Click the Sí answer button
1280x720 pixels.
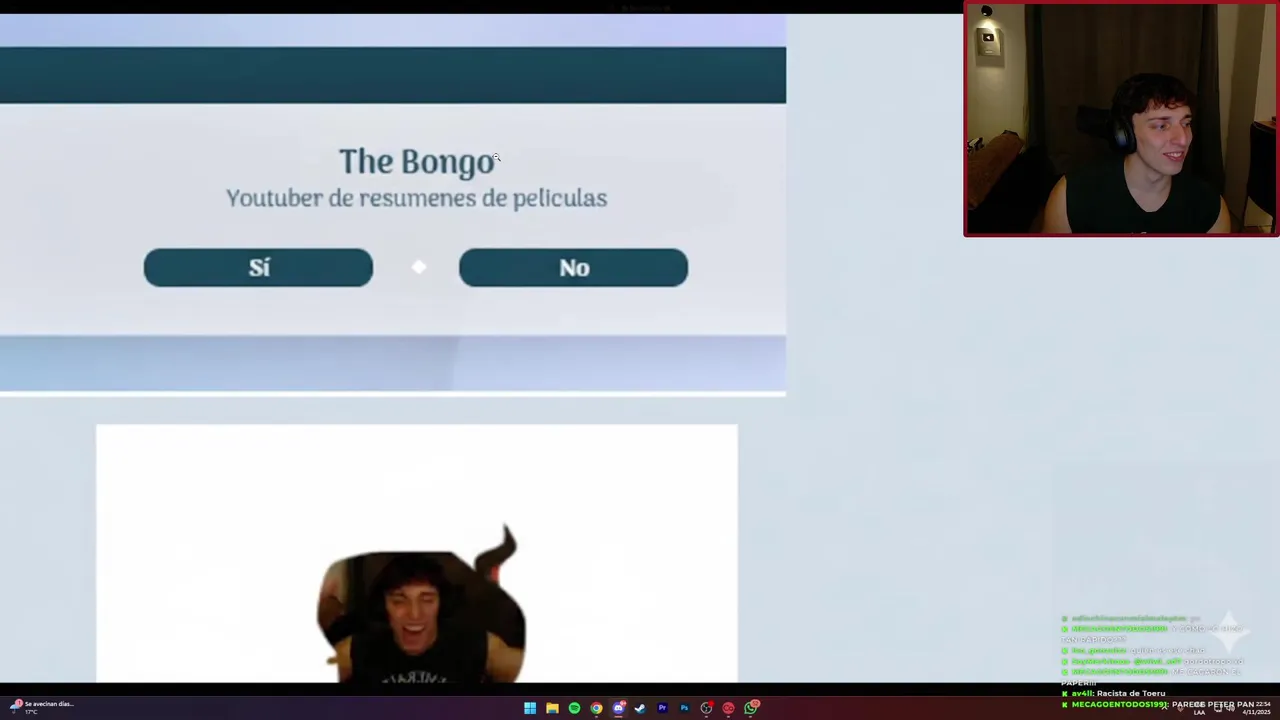pos(258,268)
